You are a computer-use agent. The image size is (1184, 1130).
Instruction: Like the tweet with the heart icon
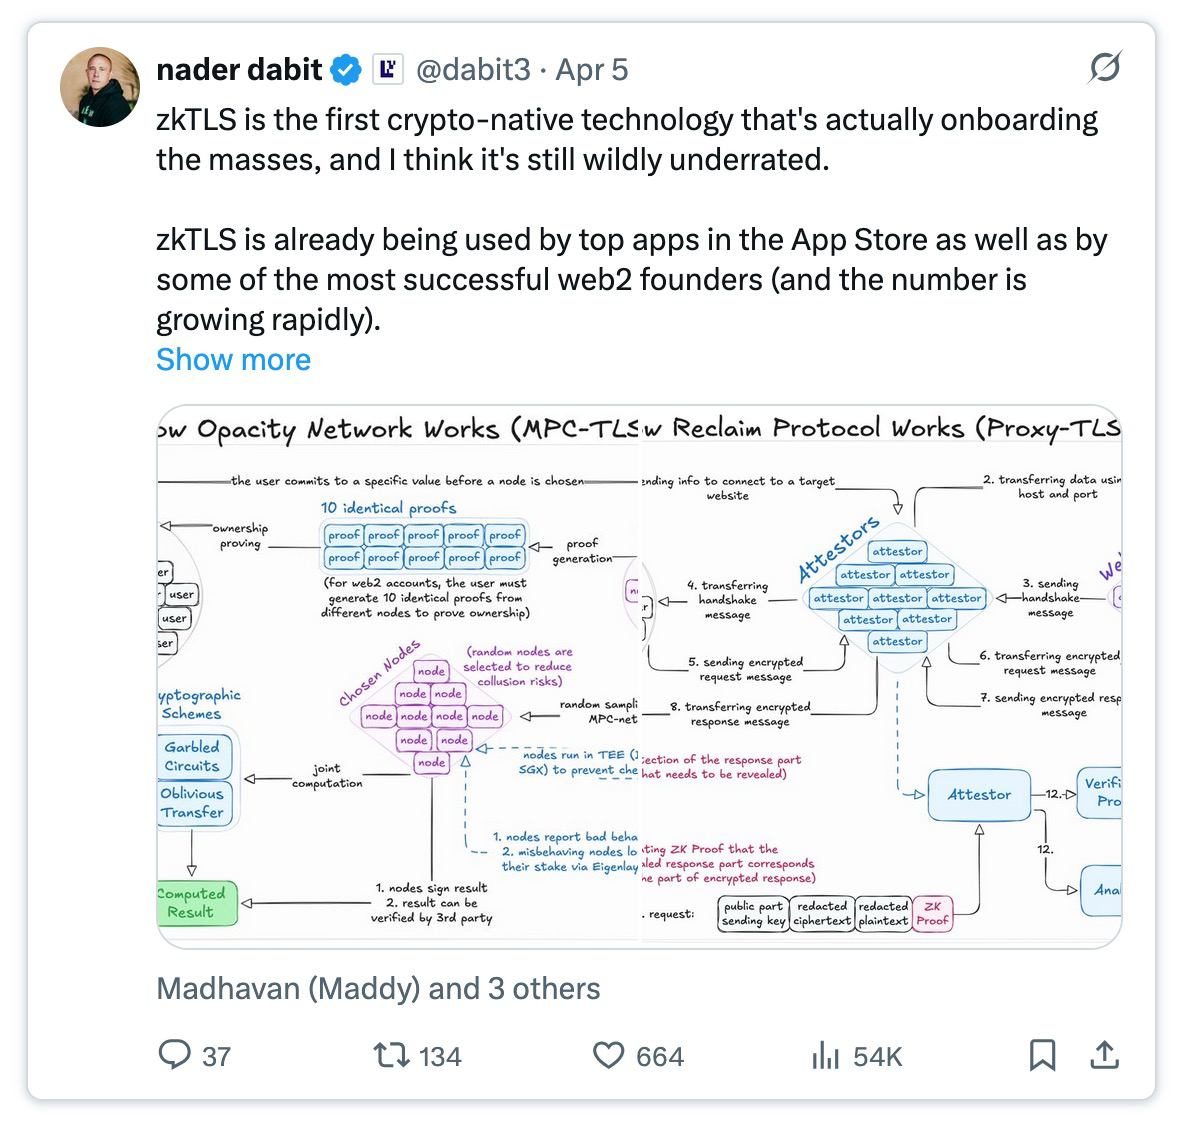click(608, 1054)
